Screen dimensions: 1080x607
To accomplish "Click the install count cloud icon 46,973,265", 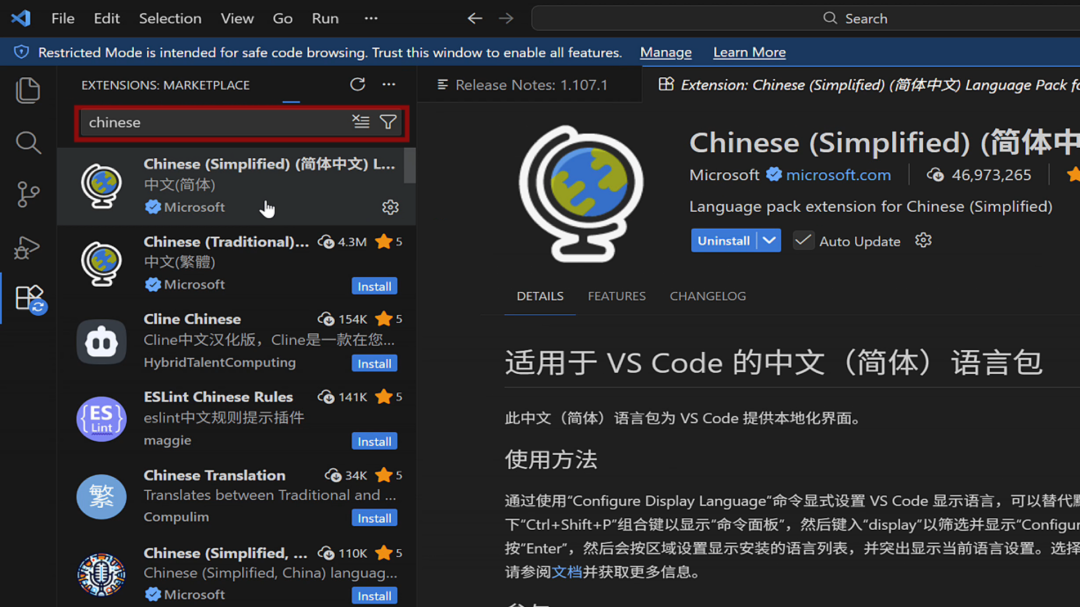I will tap(935, 174).
